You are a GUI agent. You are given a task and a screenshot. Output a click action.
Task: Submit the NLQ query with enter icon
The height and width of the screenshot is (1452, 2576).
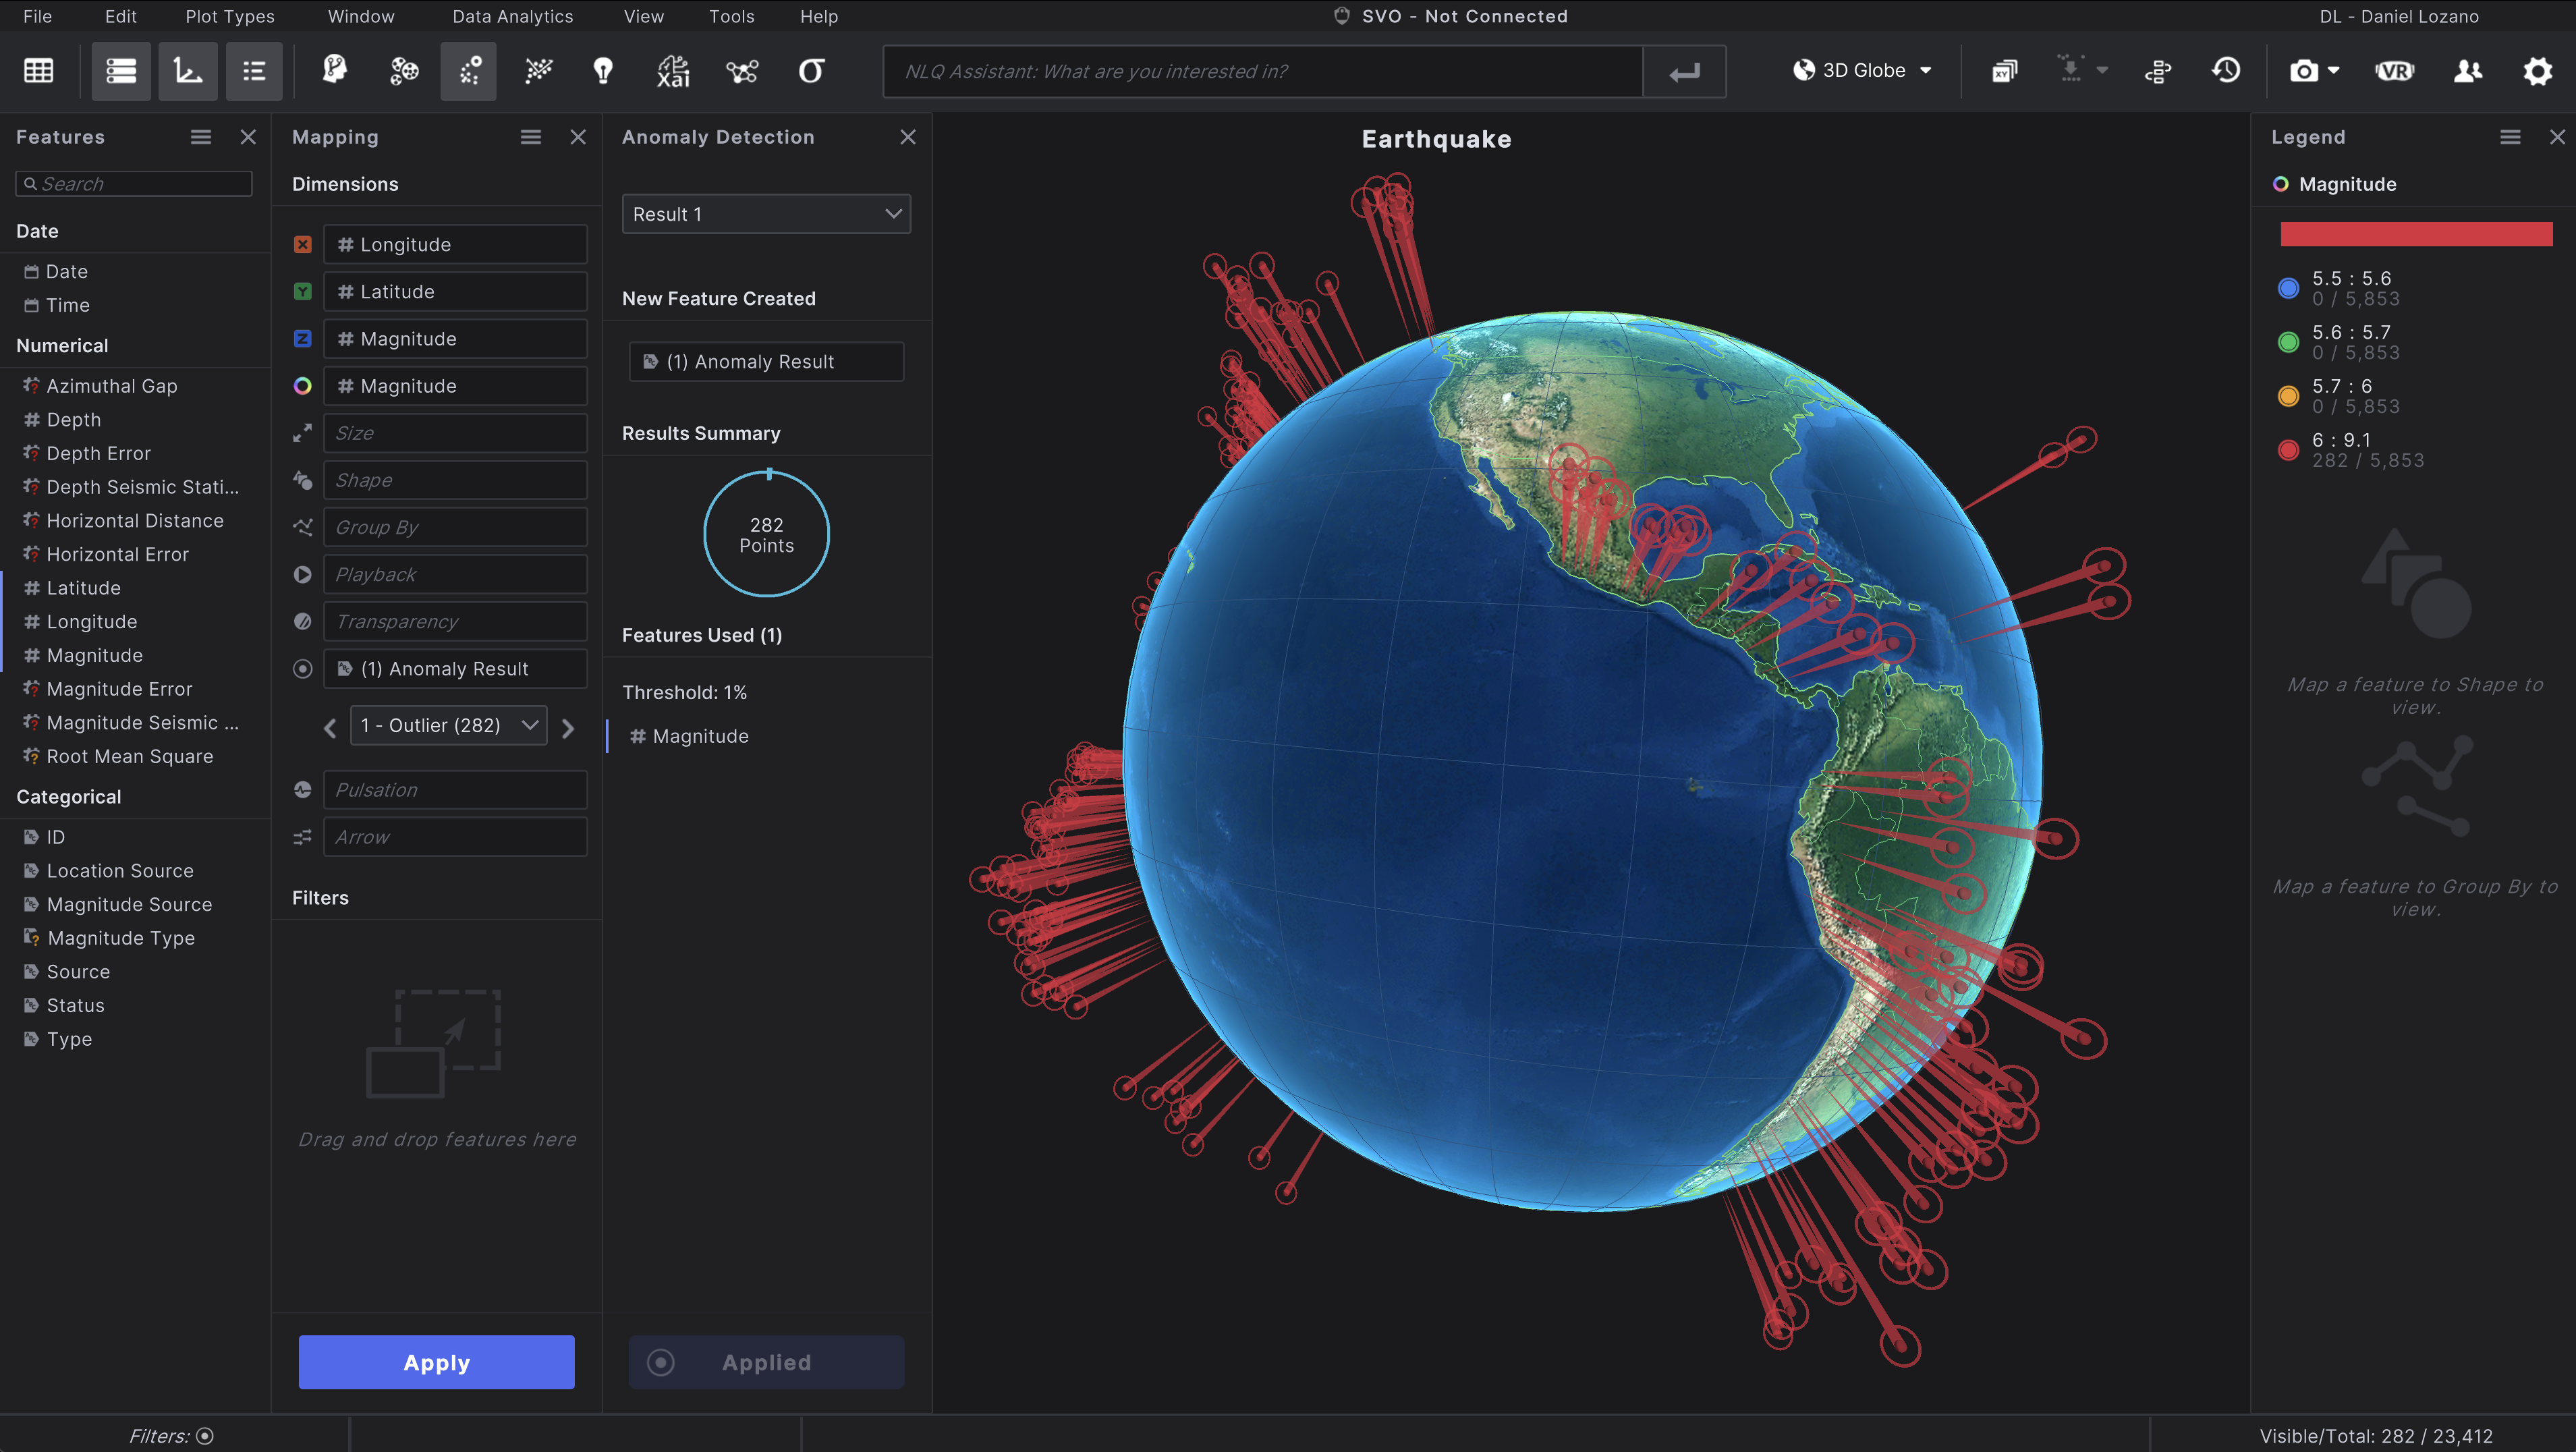(x=1685, y=71)
